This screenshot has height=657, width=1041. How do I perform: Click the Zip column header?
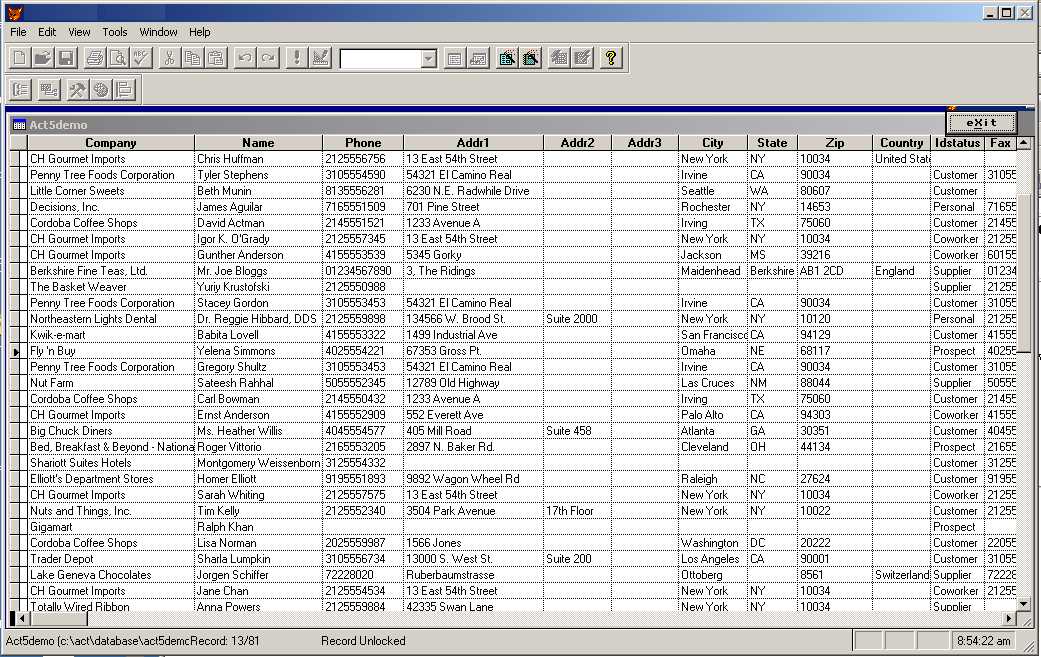pyautogui.click(x=835, y=143)
